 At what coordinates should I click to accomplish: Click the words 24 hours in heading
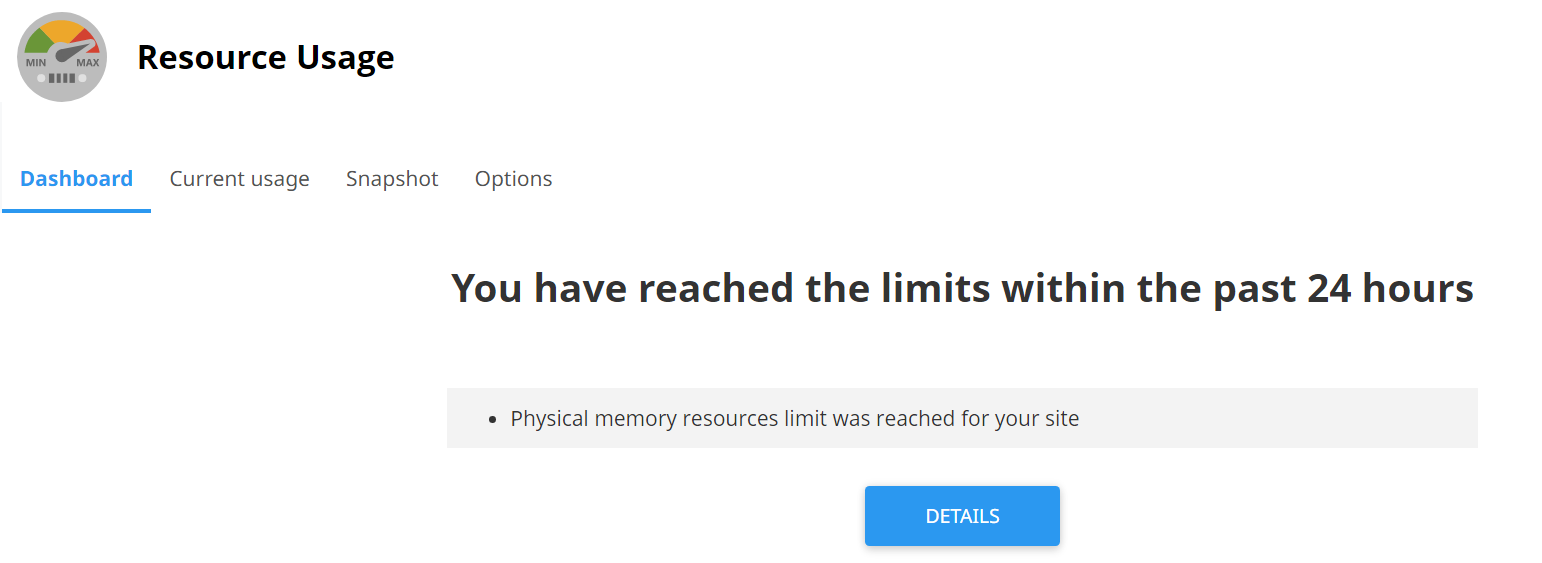point(1390,288)
